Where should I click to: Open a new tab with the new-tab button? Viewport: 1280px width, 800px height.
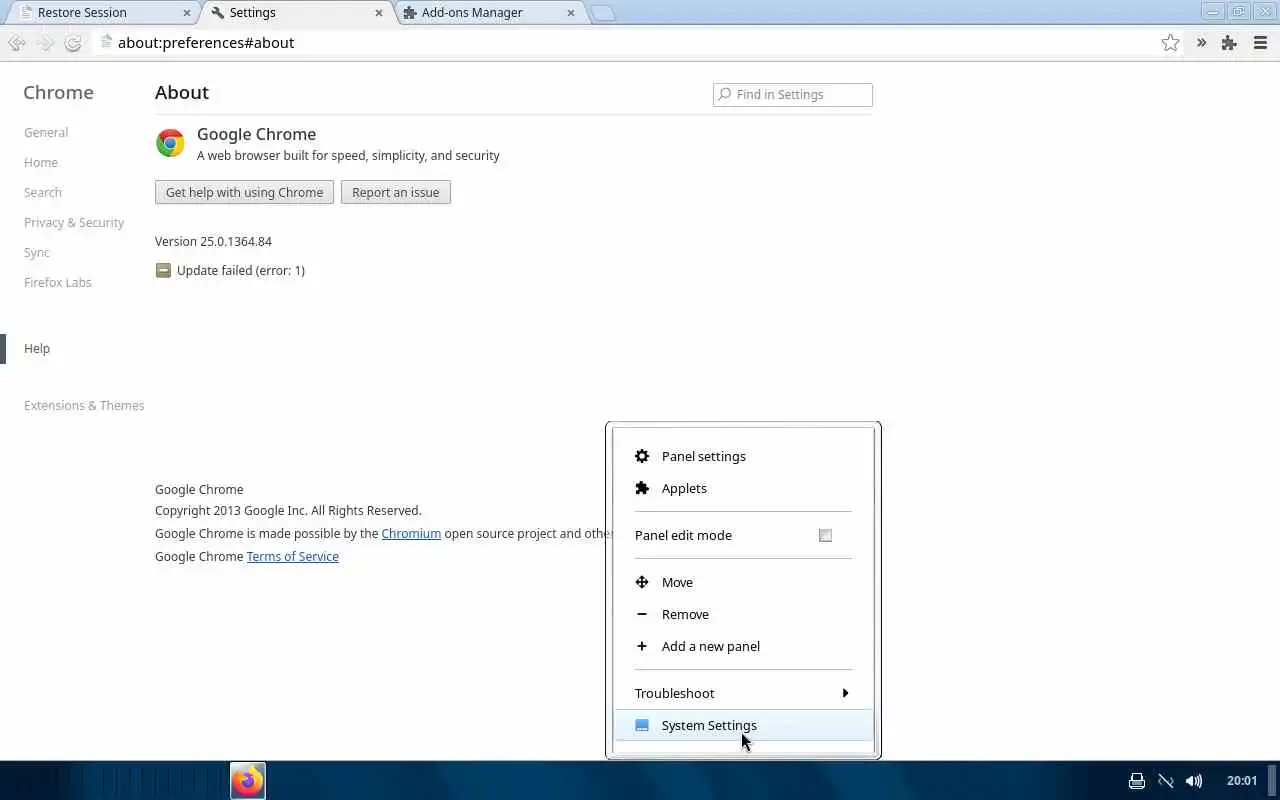[603, 13]
